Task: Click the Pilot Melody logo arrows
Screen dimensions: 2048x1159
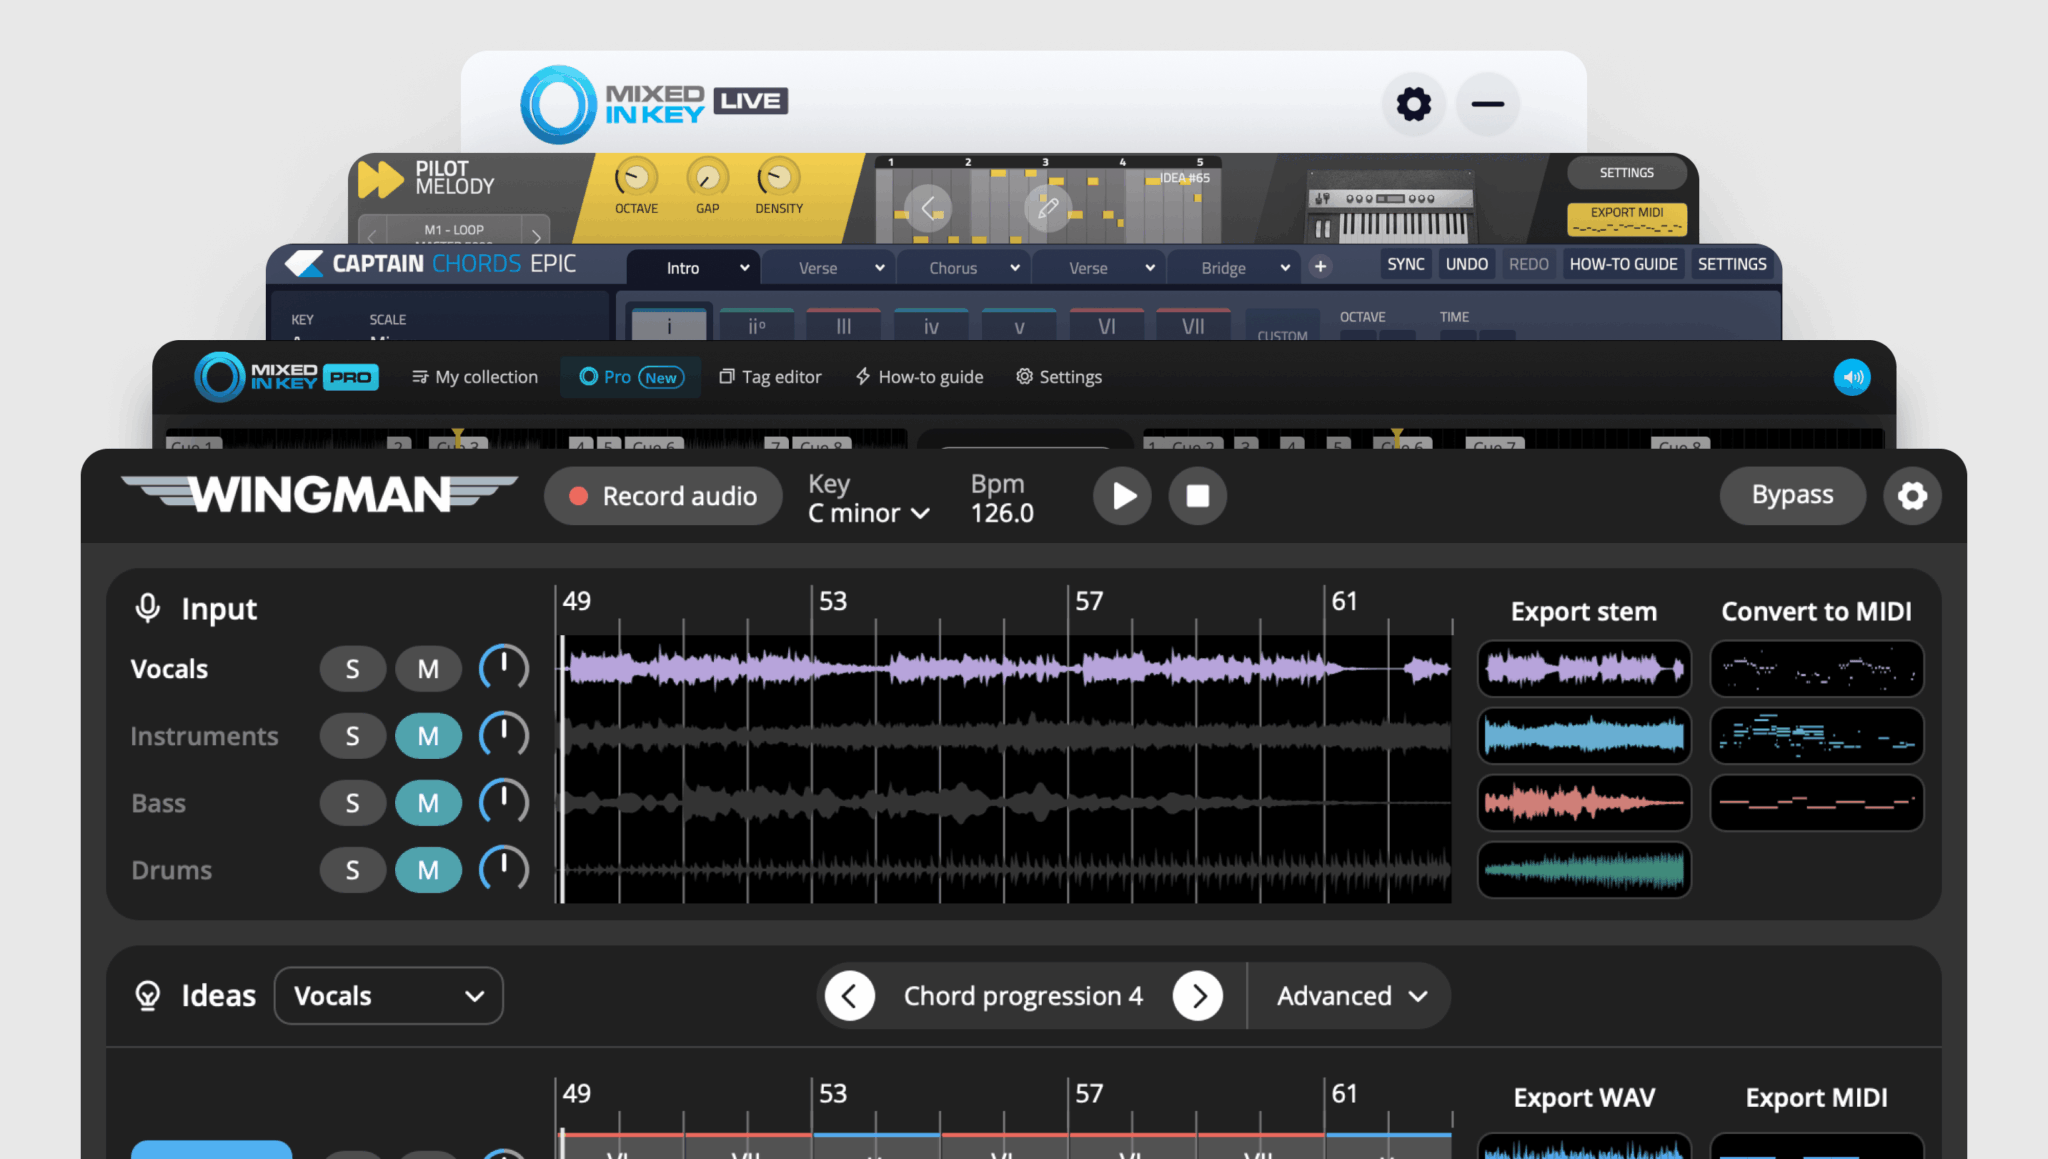Action: click(380, 179)
